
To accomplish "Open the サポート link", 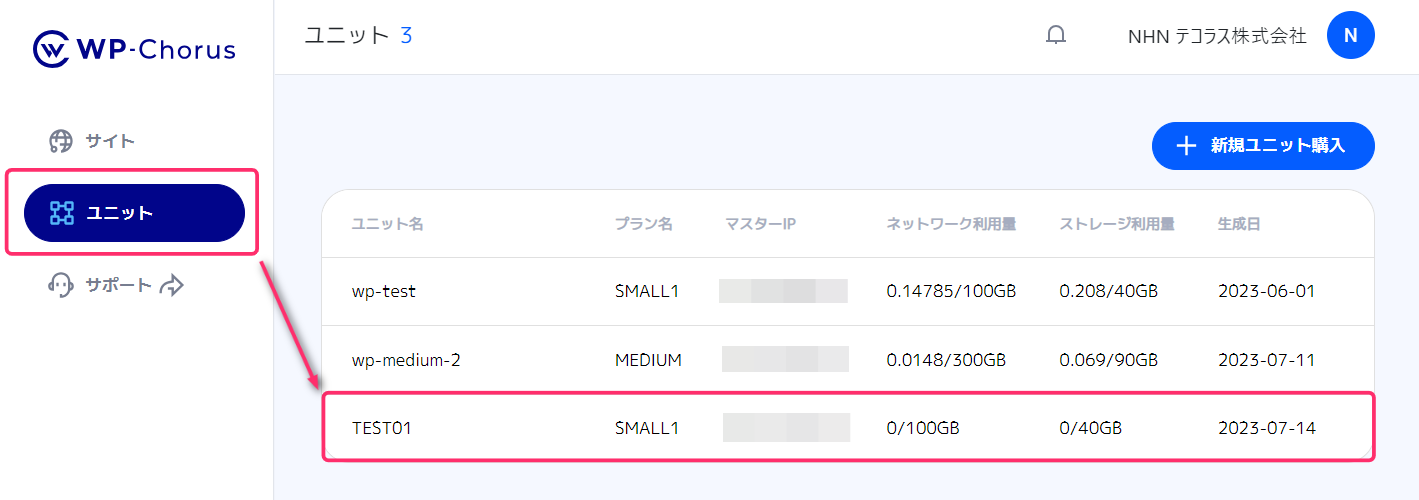I will pos(118,285).
